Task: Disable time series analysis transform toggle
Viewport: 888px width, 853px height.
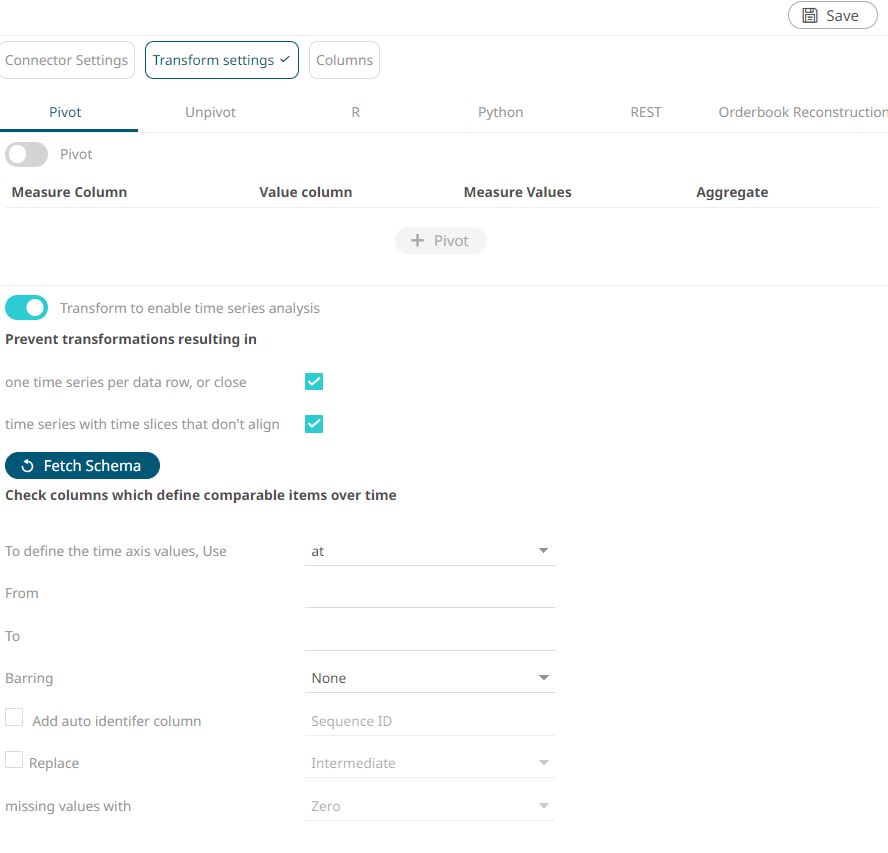Action: coord(27,308)
